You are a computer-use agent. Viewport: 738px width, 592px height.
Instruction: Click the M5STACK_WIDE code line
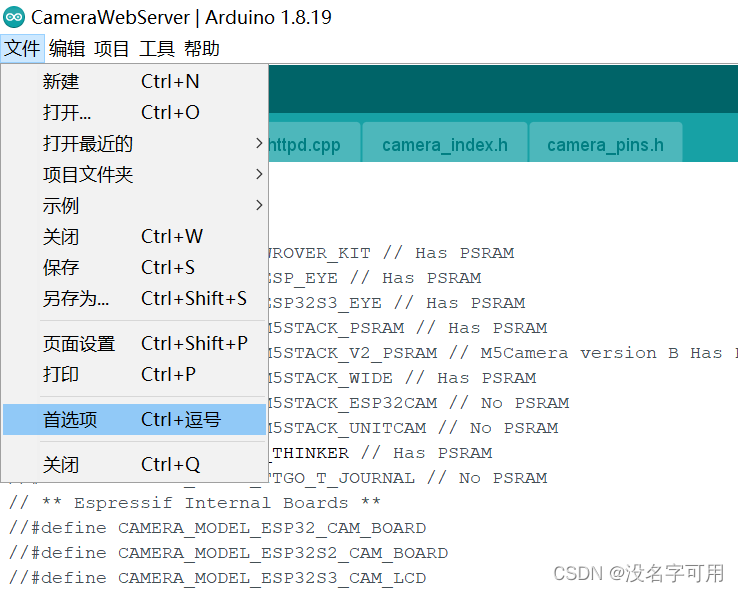(x=402, y=378)
